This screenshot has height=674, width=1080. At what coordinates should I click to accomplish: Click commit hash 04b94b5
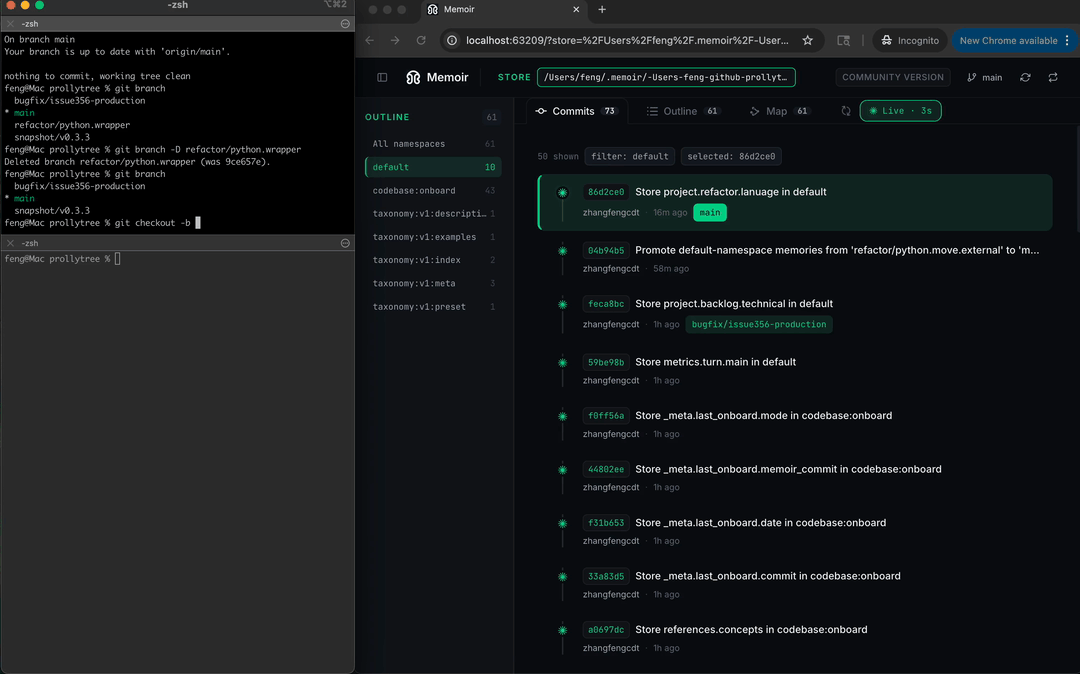click(x=606, y=251)
